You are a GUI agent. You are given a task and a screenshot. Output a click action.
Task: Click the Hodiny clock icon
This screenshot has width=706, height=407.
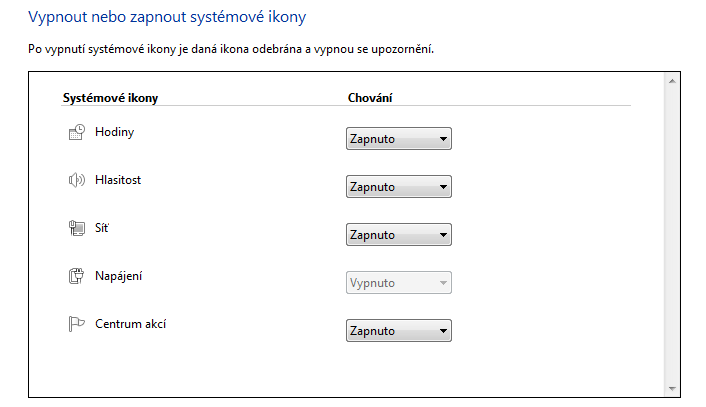pyautogui.click(x=77, y=133)
